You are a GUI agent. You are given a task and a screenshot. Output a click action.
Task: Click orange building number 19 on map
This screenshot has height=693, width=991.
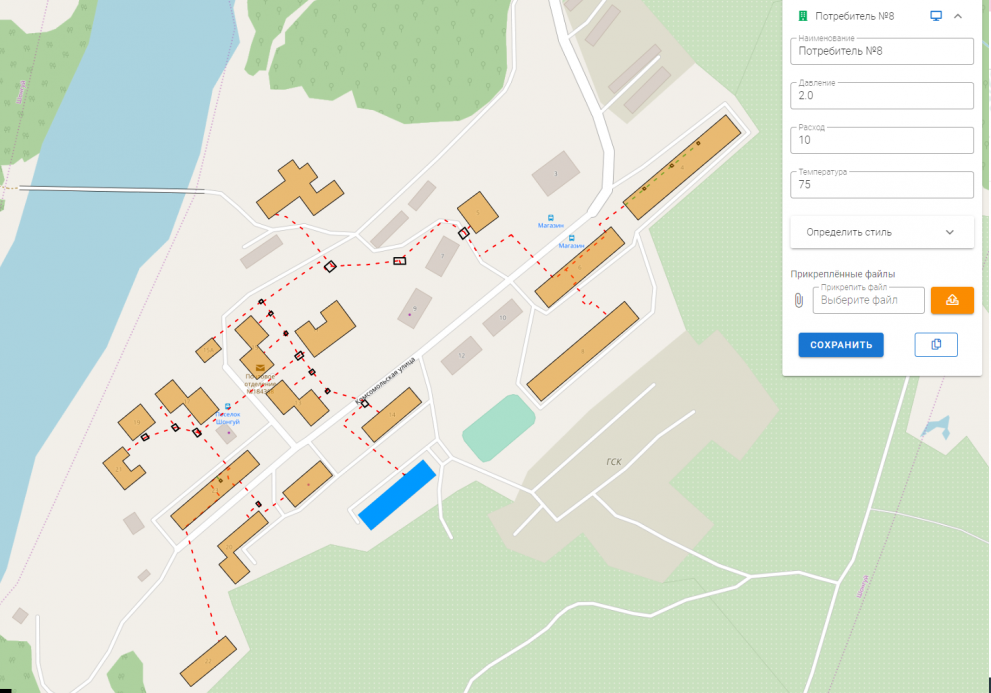[x=135, y=421]
